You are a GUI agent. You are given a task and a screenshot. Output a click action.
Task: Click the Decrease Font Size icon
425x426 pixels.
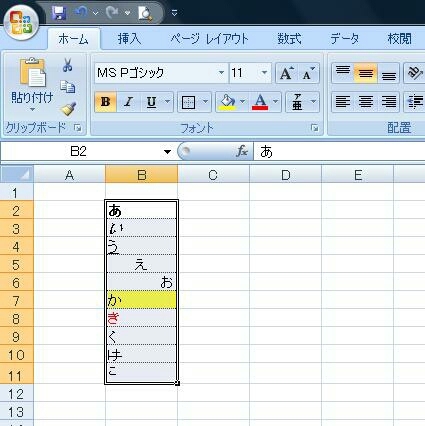point(308,73)
